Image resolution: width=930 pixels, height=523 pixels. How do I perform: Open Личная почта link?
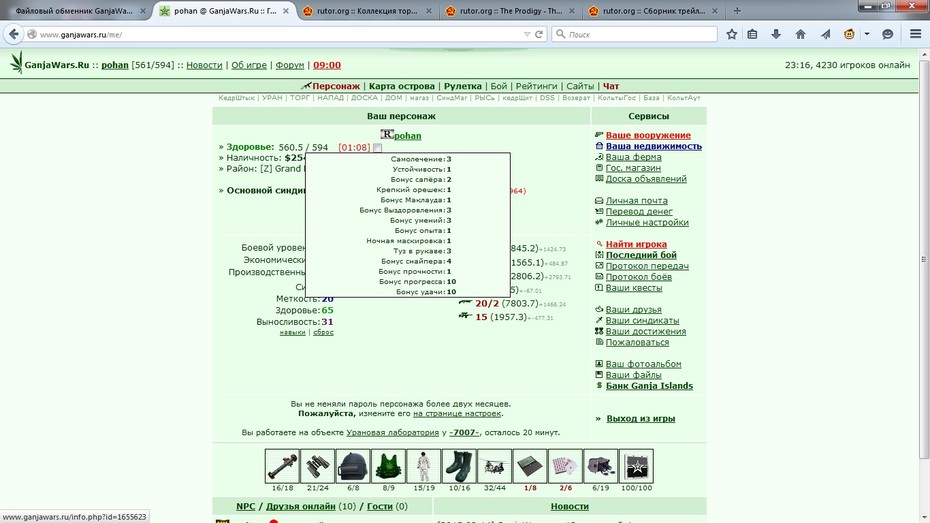[636, 200]
